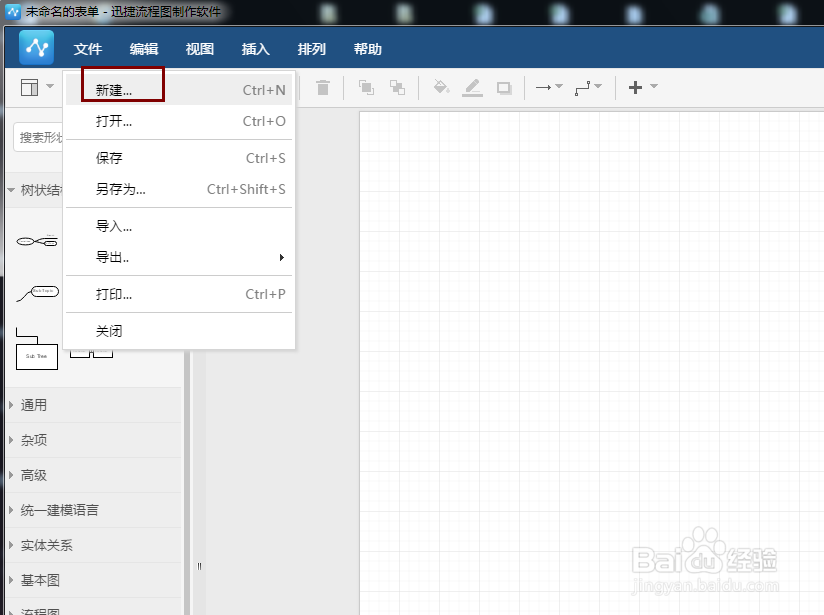The width and height of the screenshot is (824, 615).
Task: Expand the 基本图 shape category
Action: pos(94,580)
